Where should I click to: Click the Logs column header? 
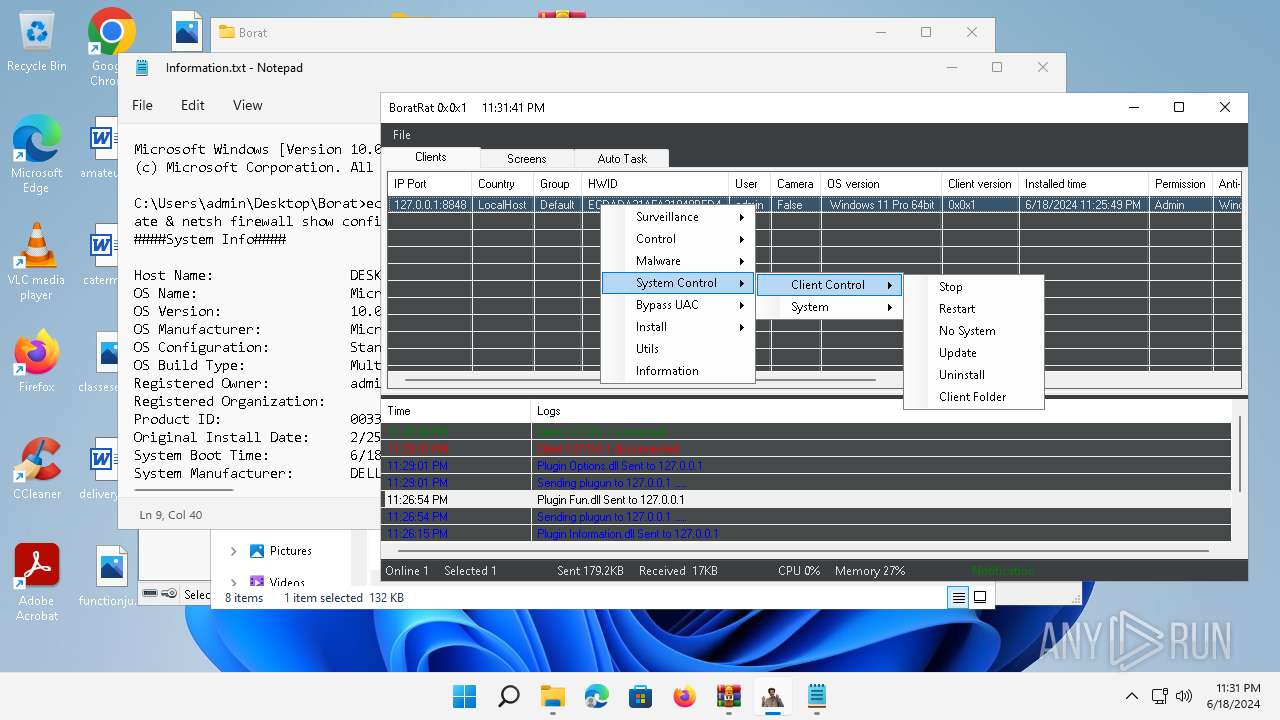click(880, 411)
